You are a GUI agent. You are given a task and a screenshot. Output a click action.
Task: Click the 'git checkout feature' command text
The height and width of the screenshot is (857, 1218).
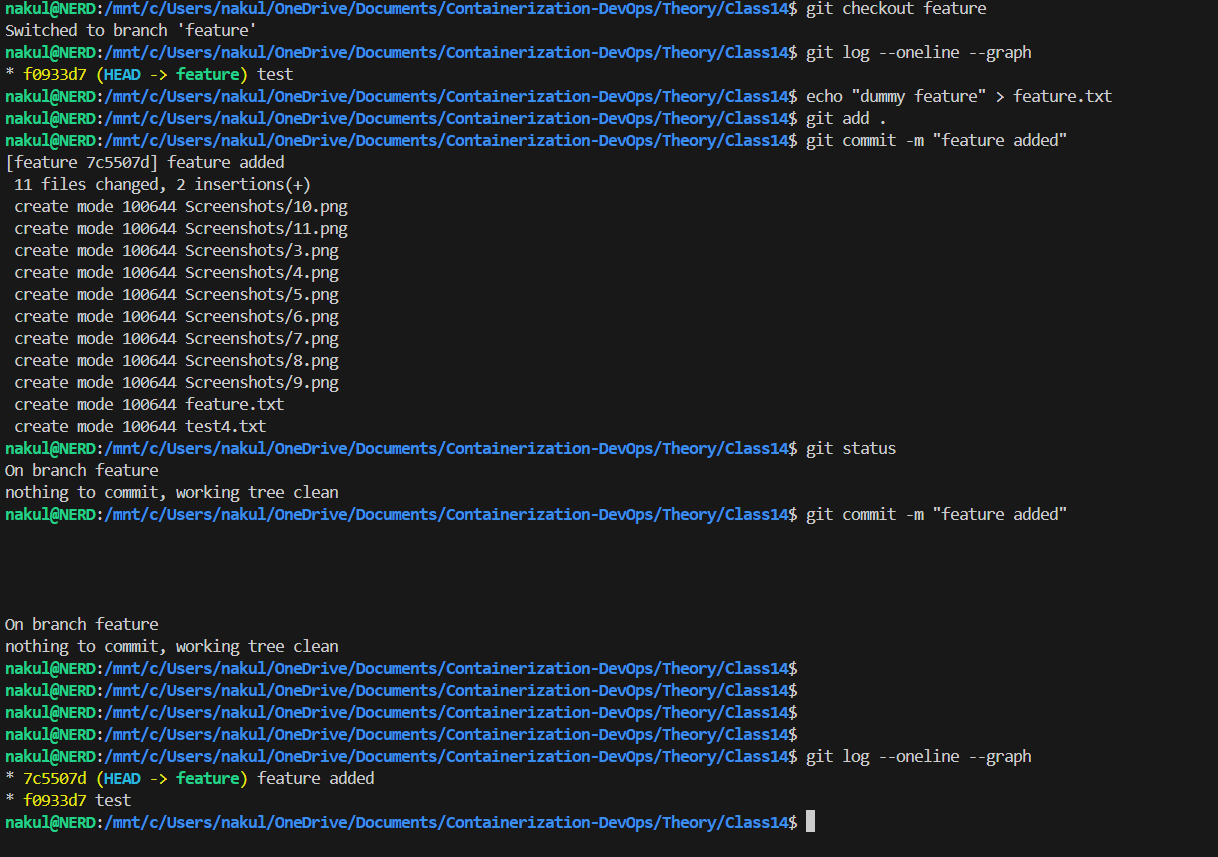coord(896,9)
